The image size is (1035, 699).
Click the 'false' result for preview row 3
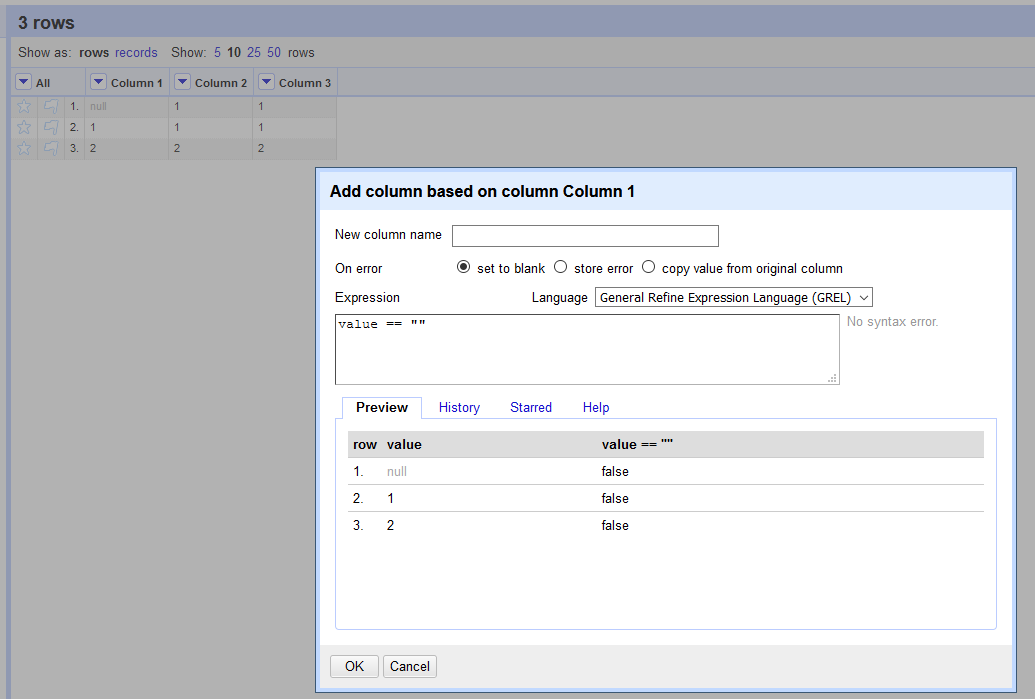615,525
